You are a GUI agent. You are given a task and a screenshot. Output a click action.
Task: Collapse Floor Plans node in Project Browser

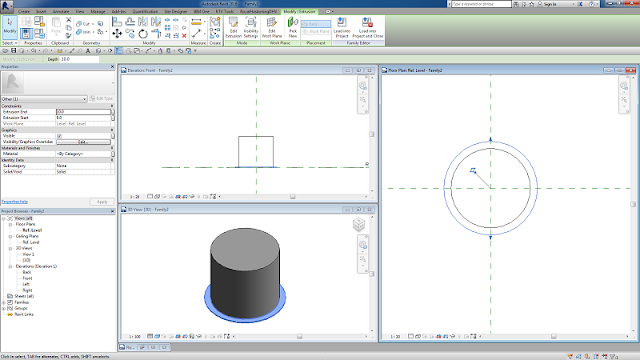(x=11, y=224)
